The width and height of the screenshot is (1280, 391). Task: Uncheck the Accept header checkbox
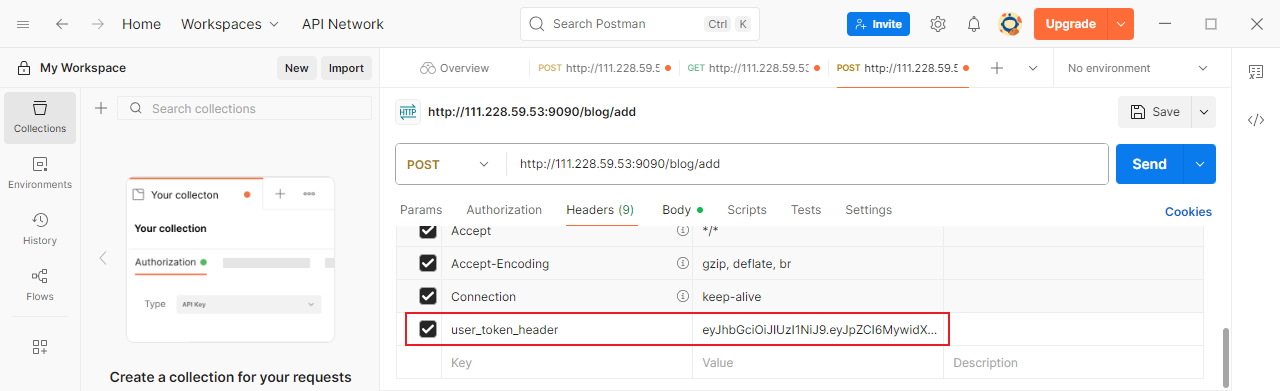(x=428, y=231)
